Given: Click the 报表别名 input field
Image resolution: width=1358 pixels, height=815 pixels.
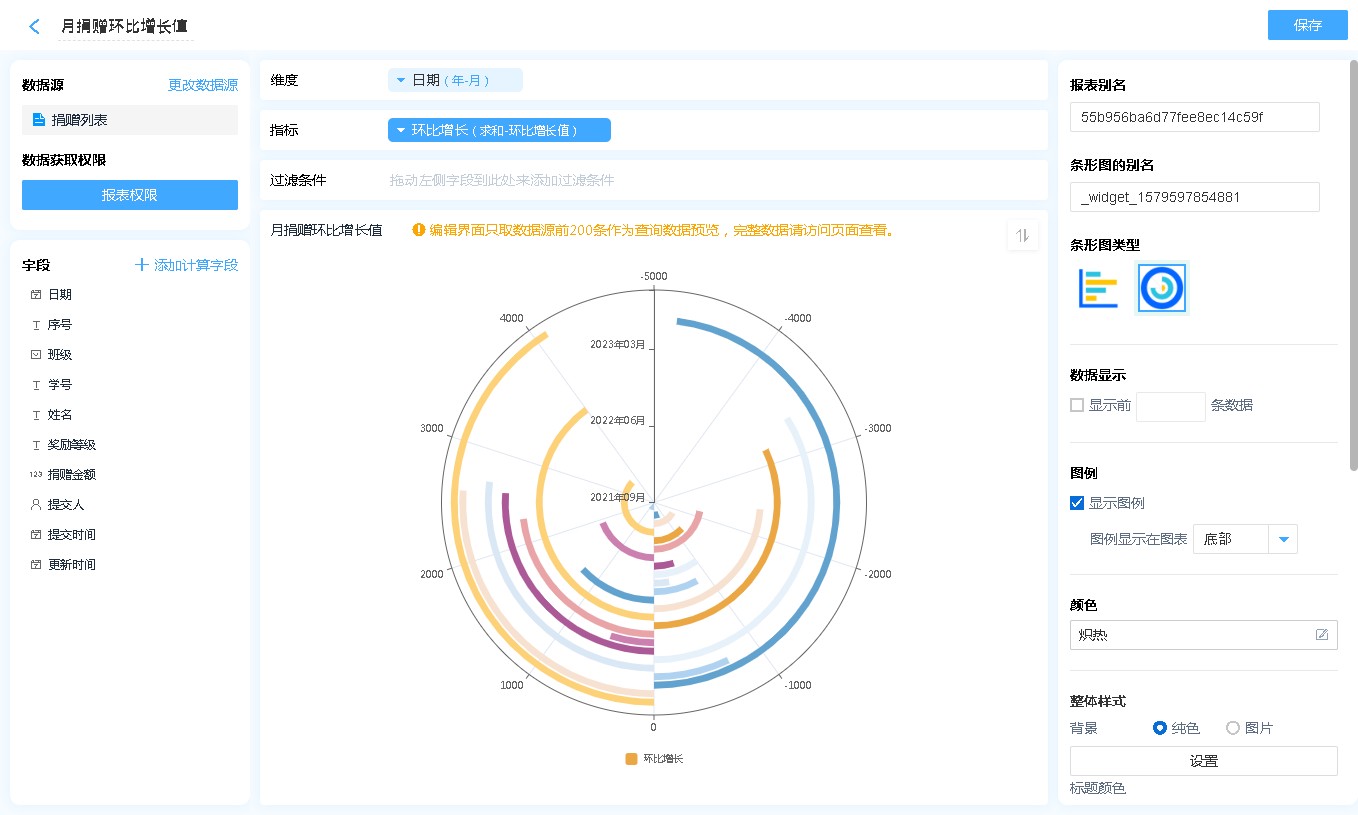Looking at the screenshot, I should tap(1194, 117).
